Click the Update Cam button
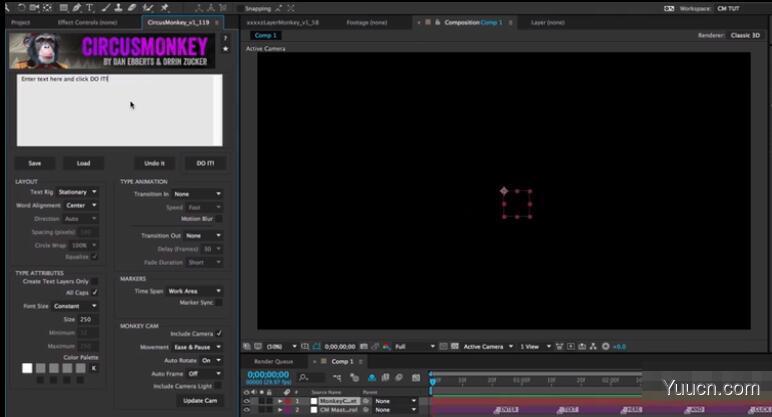Viewport: 772px width, 417px height. click(200, 401)
